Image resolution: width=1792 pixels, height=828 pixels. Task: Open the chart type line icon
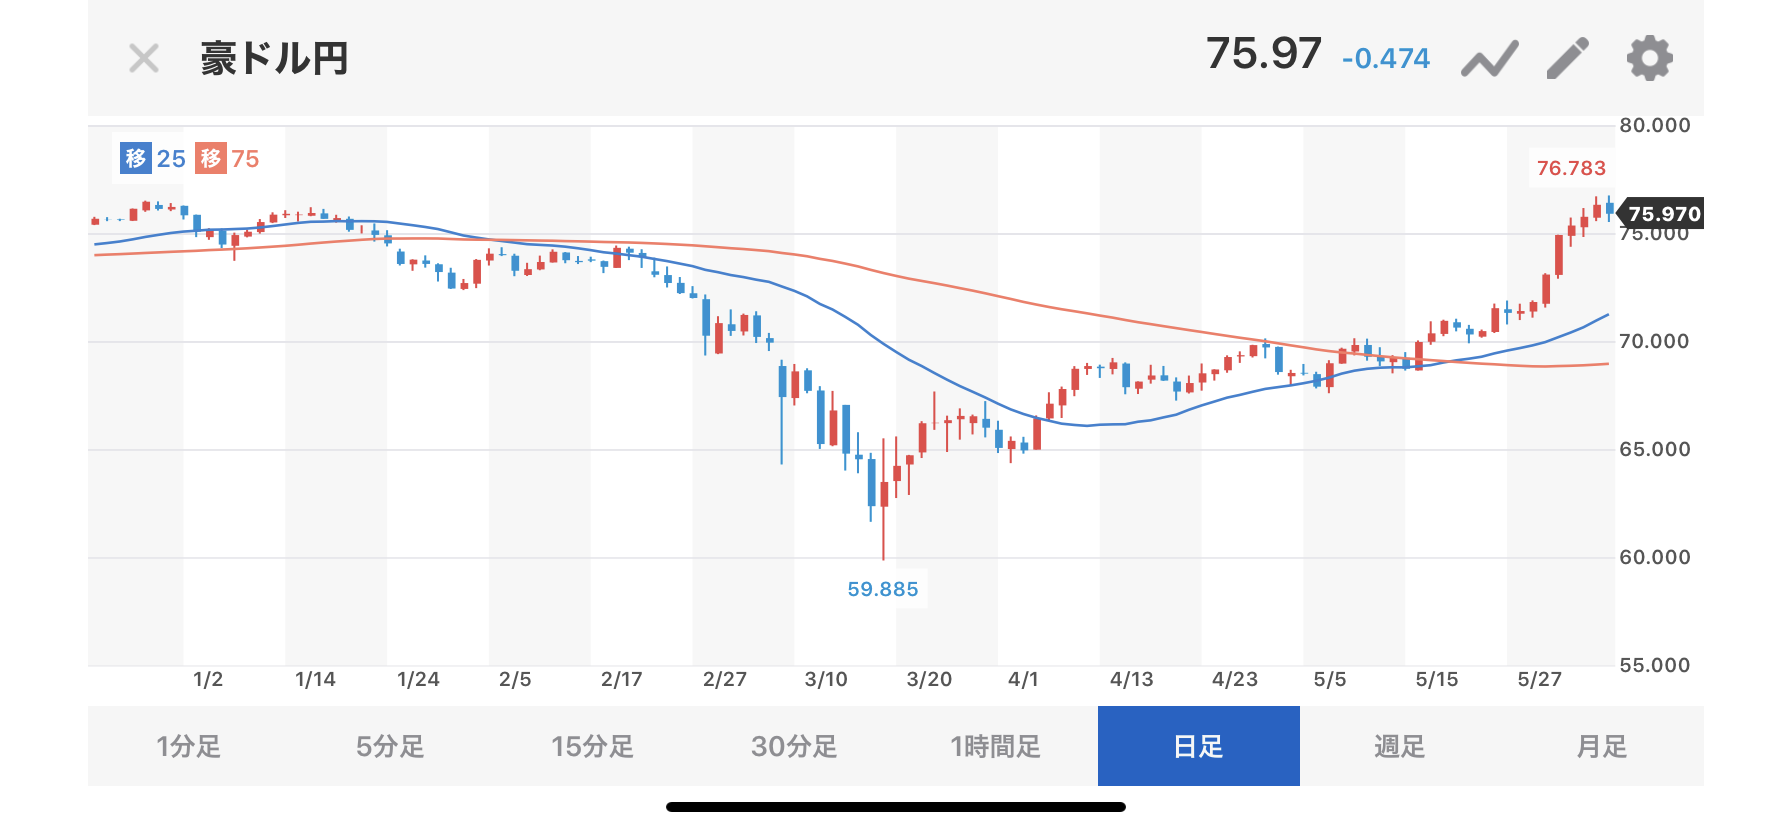[1489, 59]
